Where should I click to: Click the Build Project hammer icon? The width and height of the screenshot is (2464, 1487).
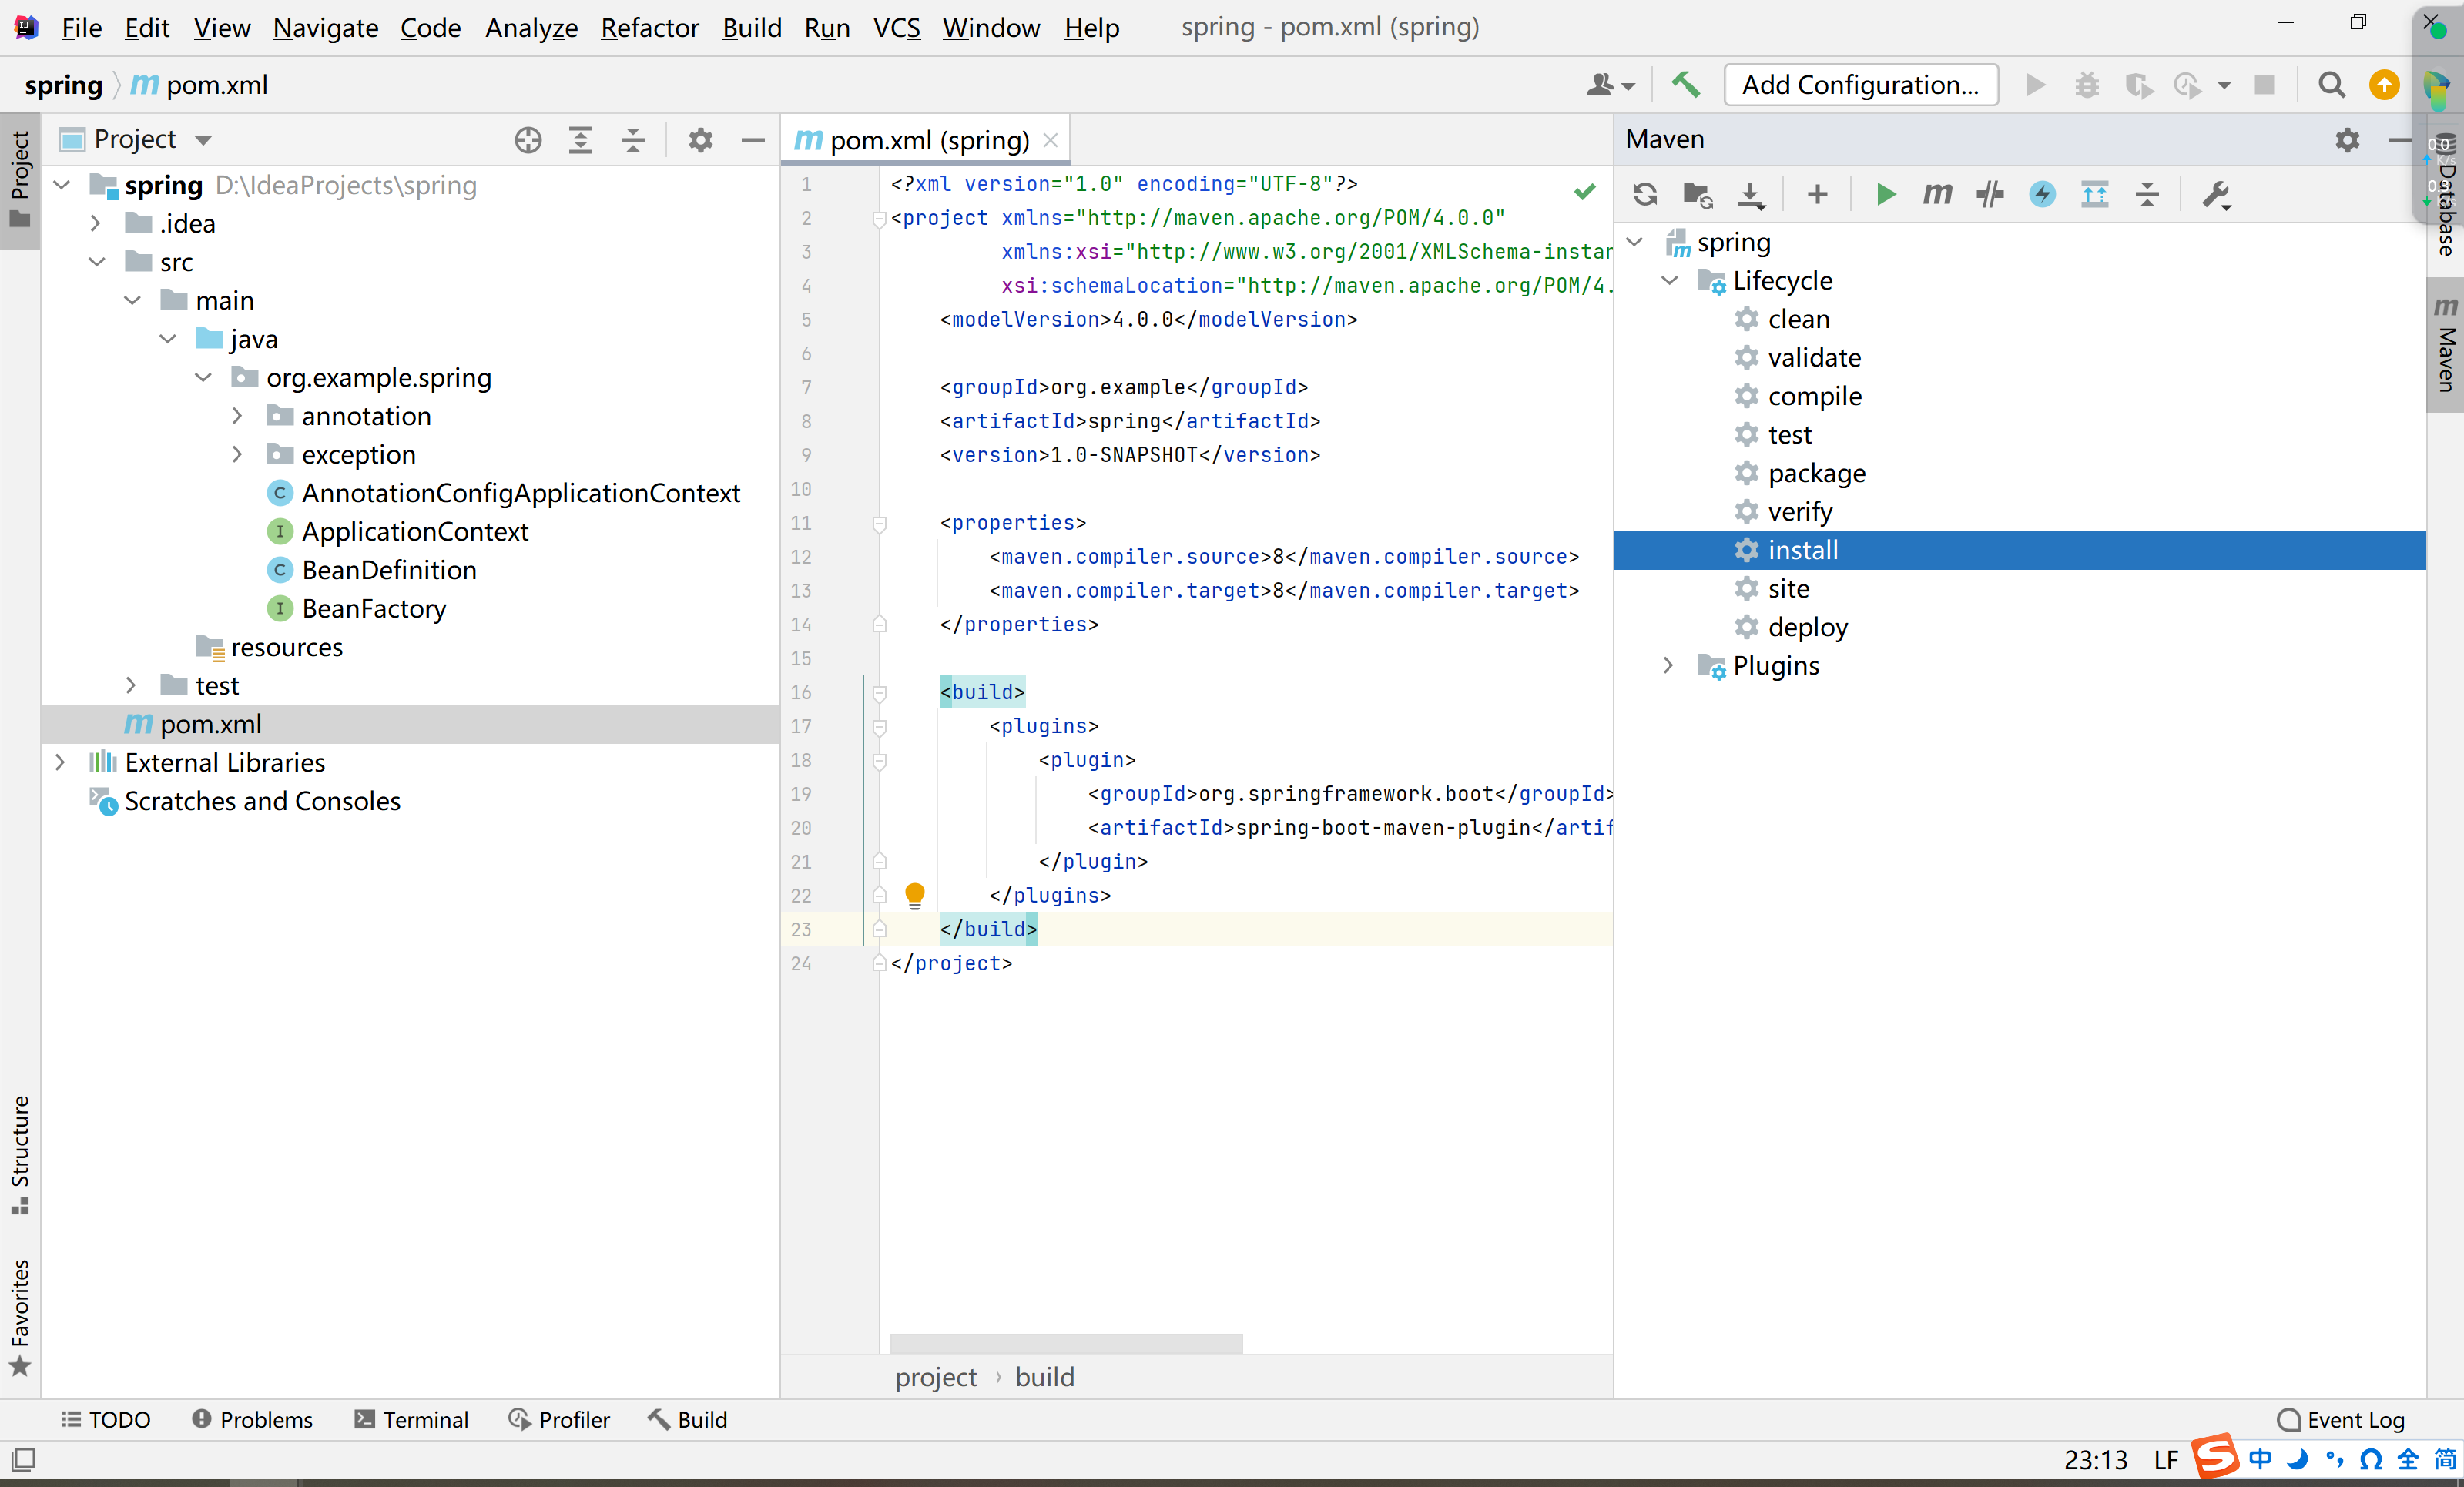(1686, 85)
